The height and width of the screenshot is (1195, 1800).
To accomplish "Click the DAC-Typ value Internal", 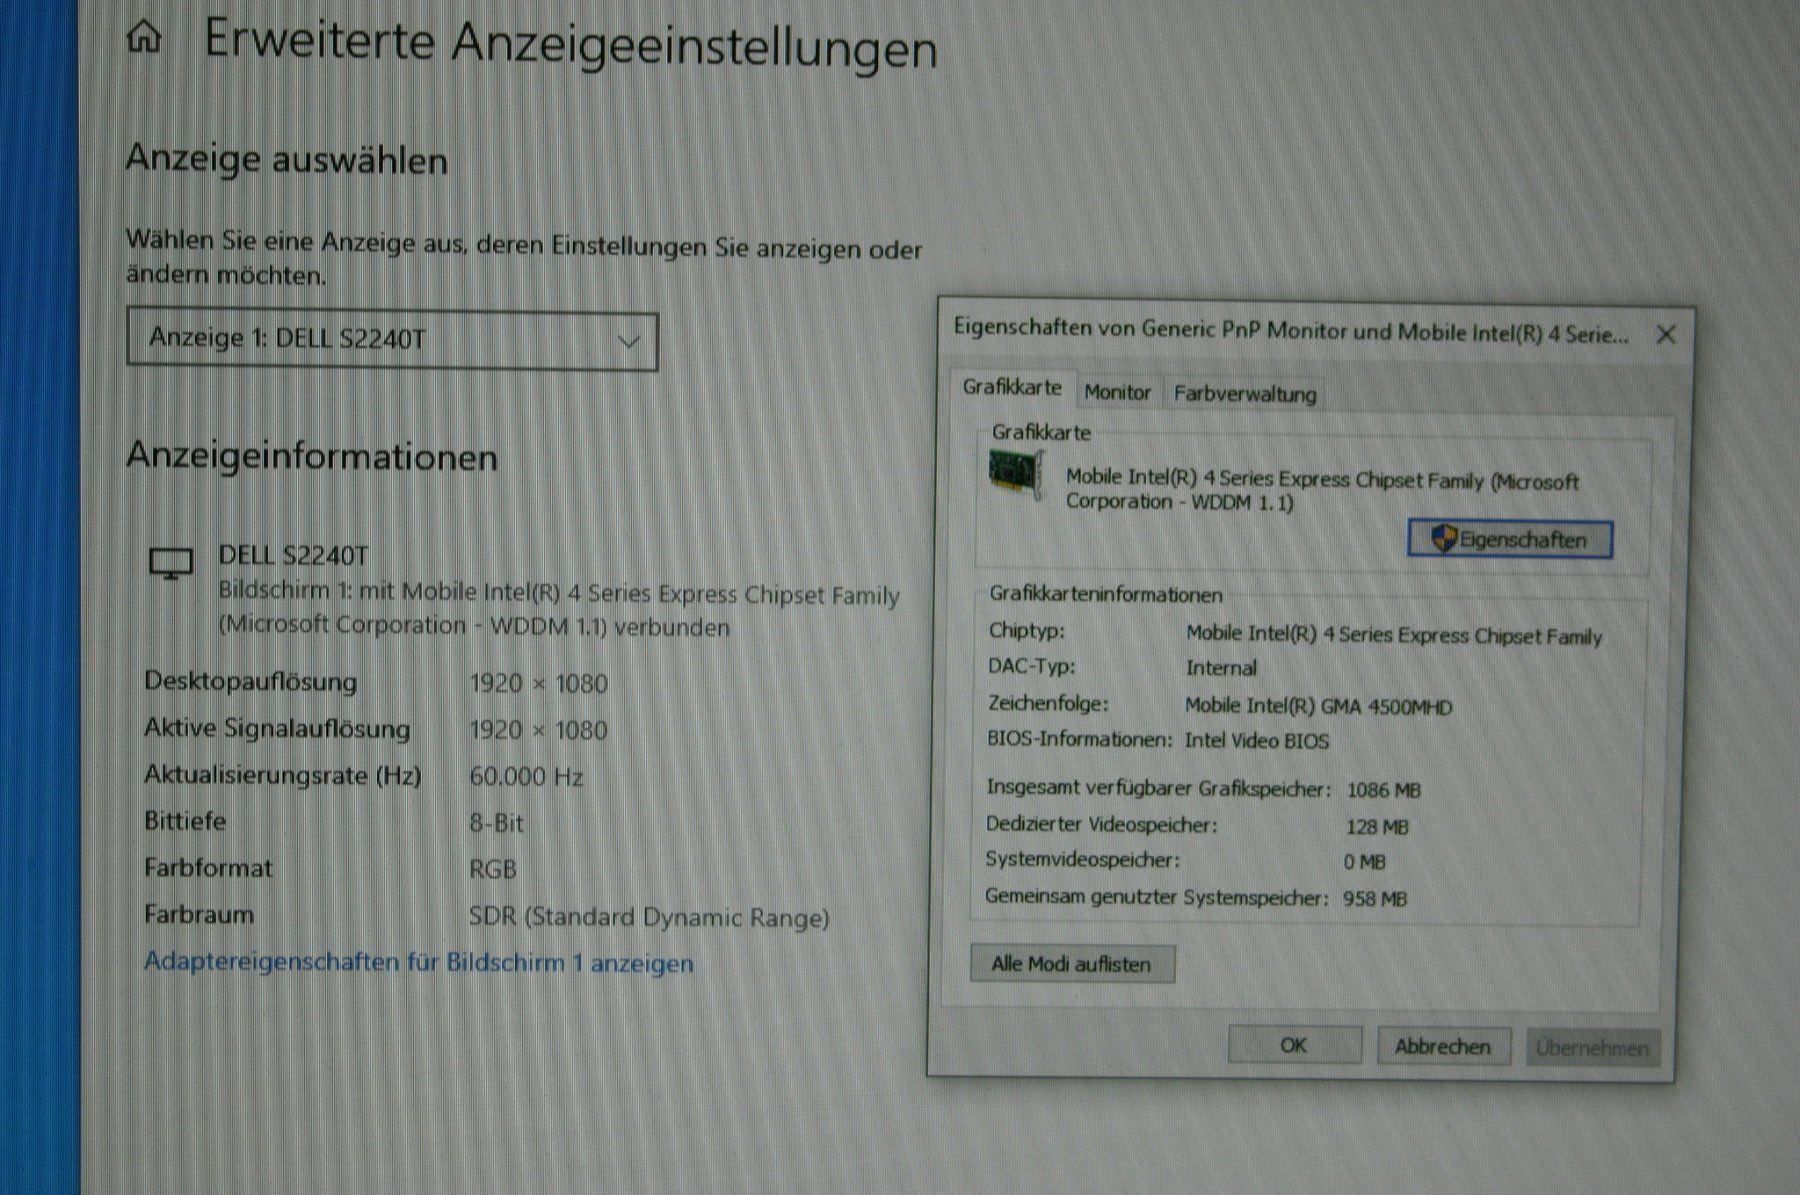I will tap(1221, 668).
